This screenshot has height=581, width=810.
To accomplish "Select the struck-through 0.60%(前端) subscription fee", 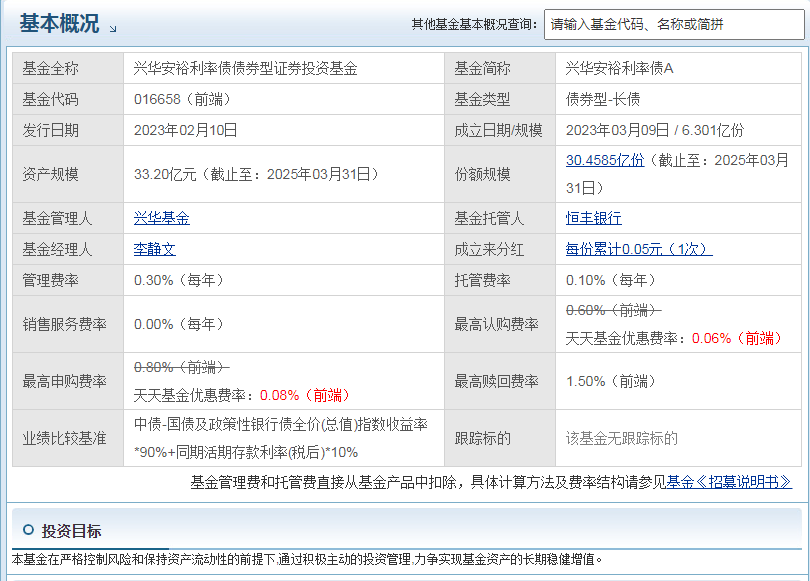I will coord(614,310).
